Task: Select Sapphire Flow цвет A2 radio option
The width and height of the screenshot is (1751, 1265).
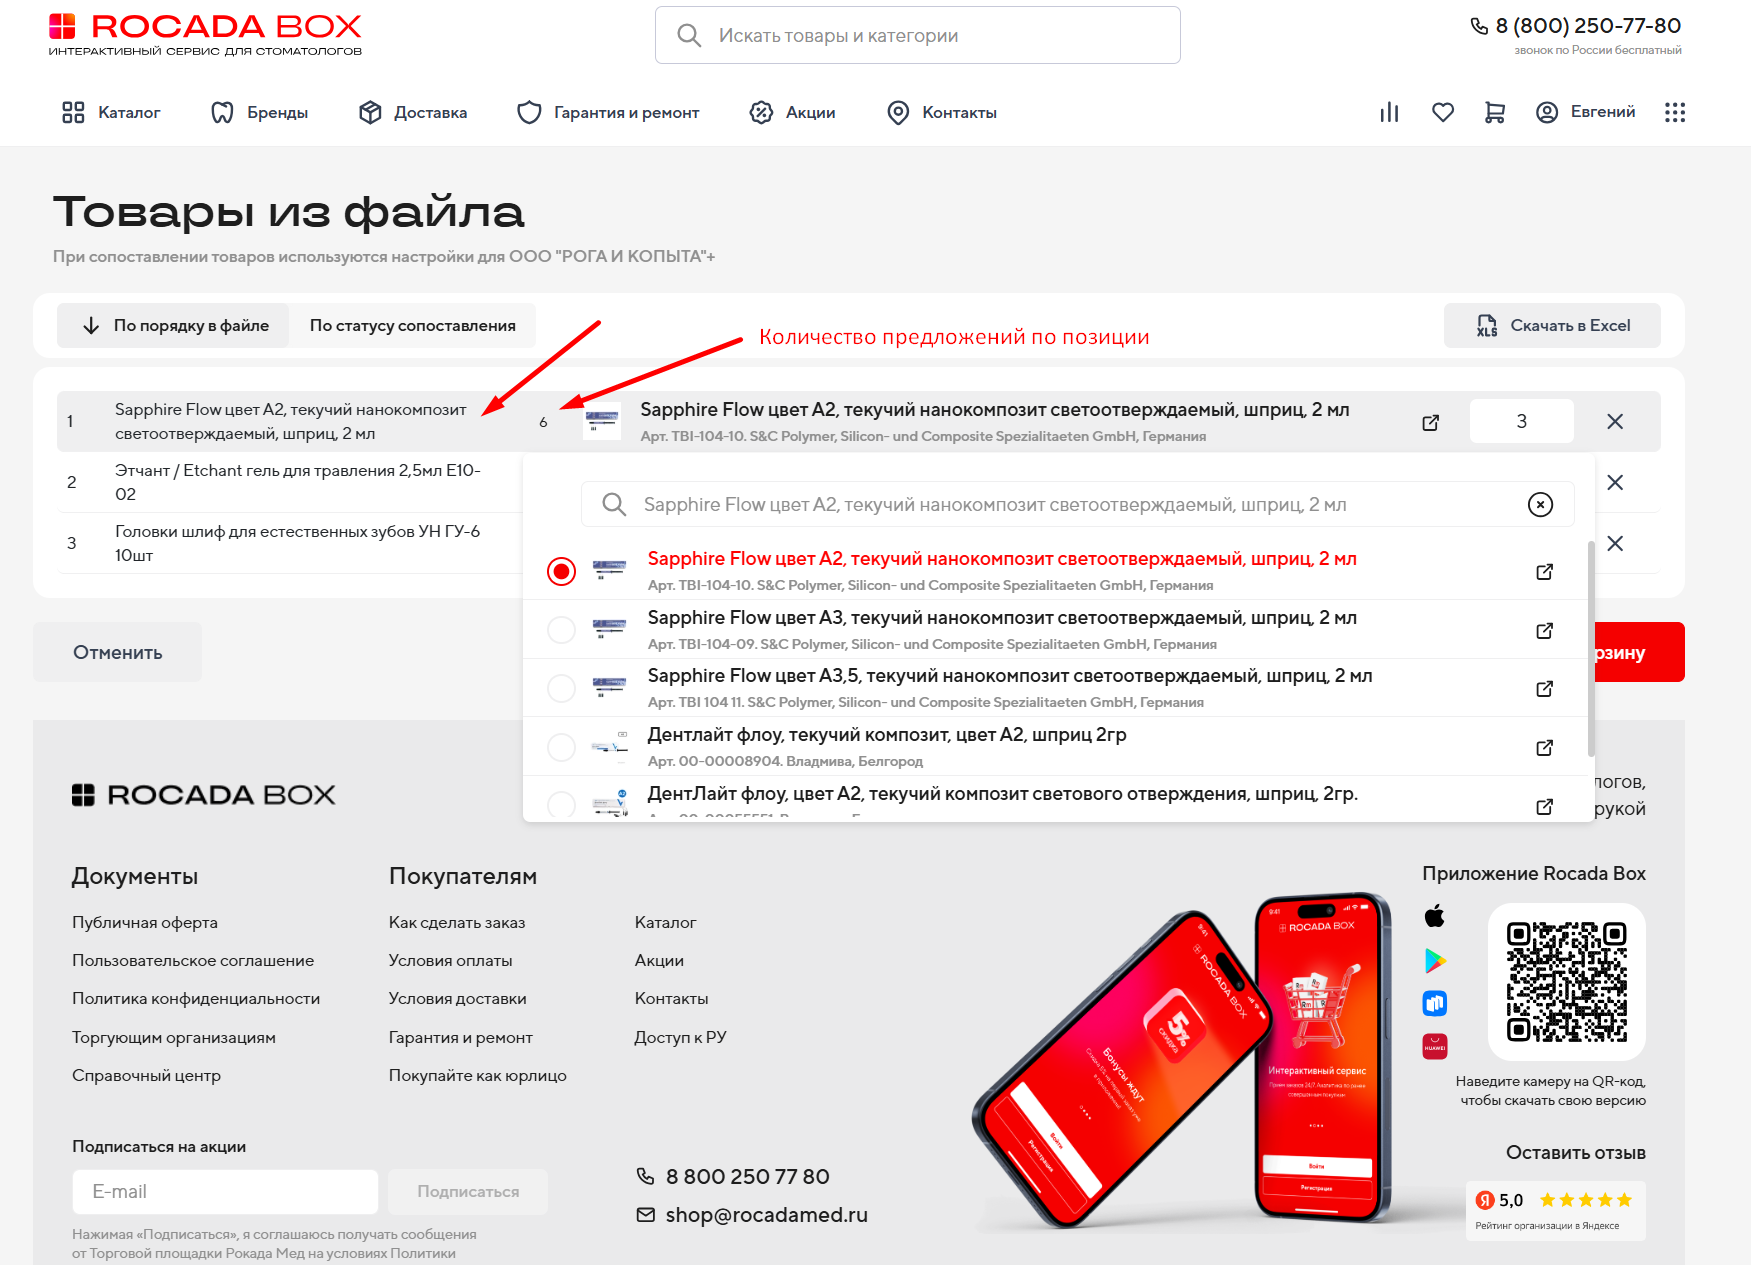Action: pyautogui.click(x=561, y=571)
